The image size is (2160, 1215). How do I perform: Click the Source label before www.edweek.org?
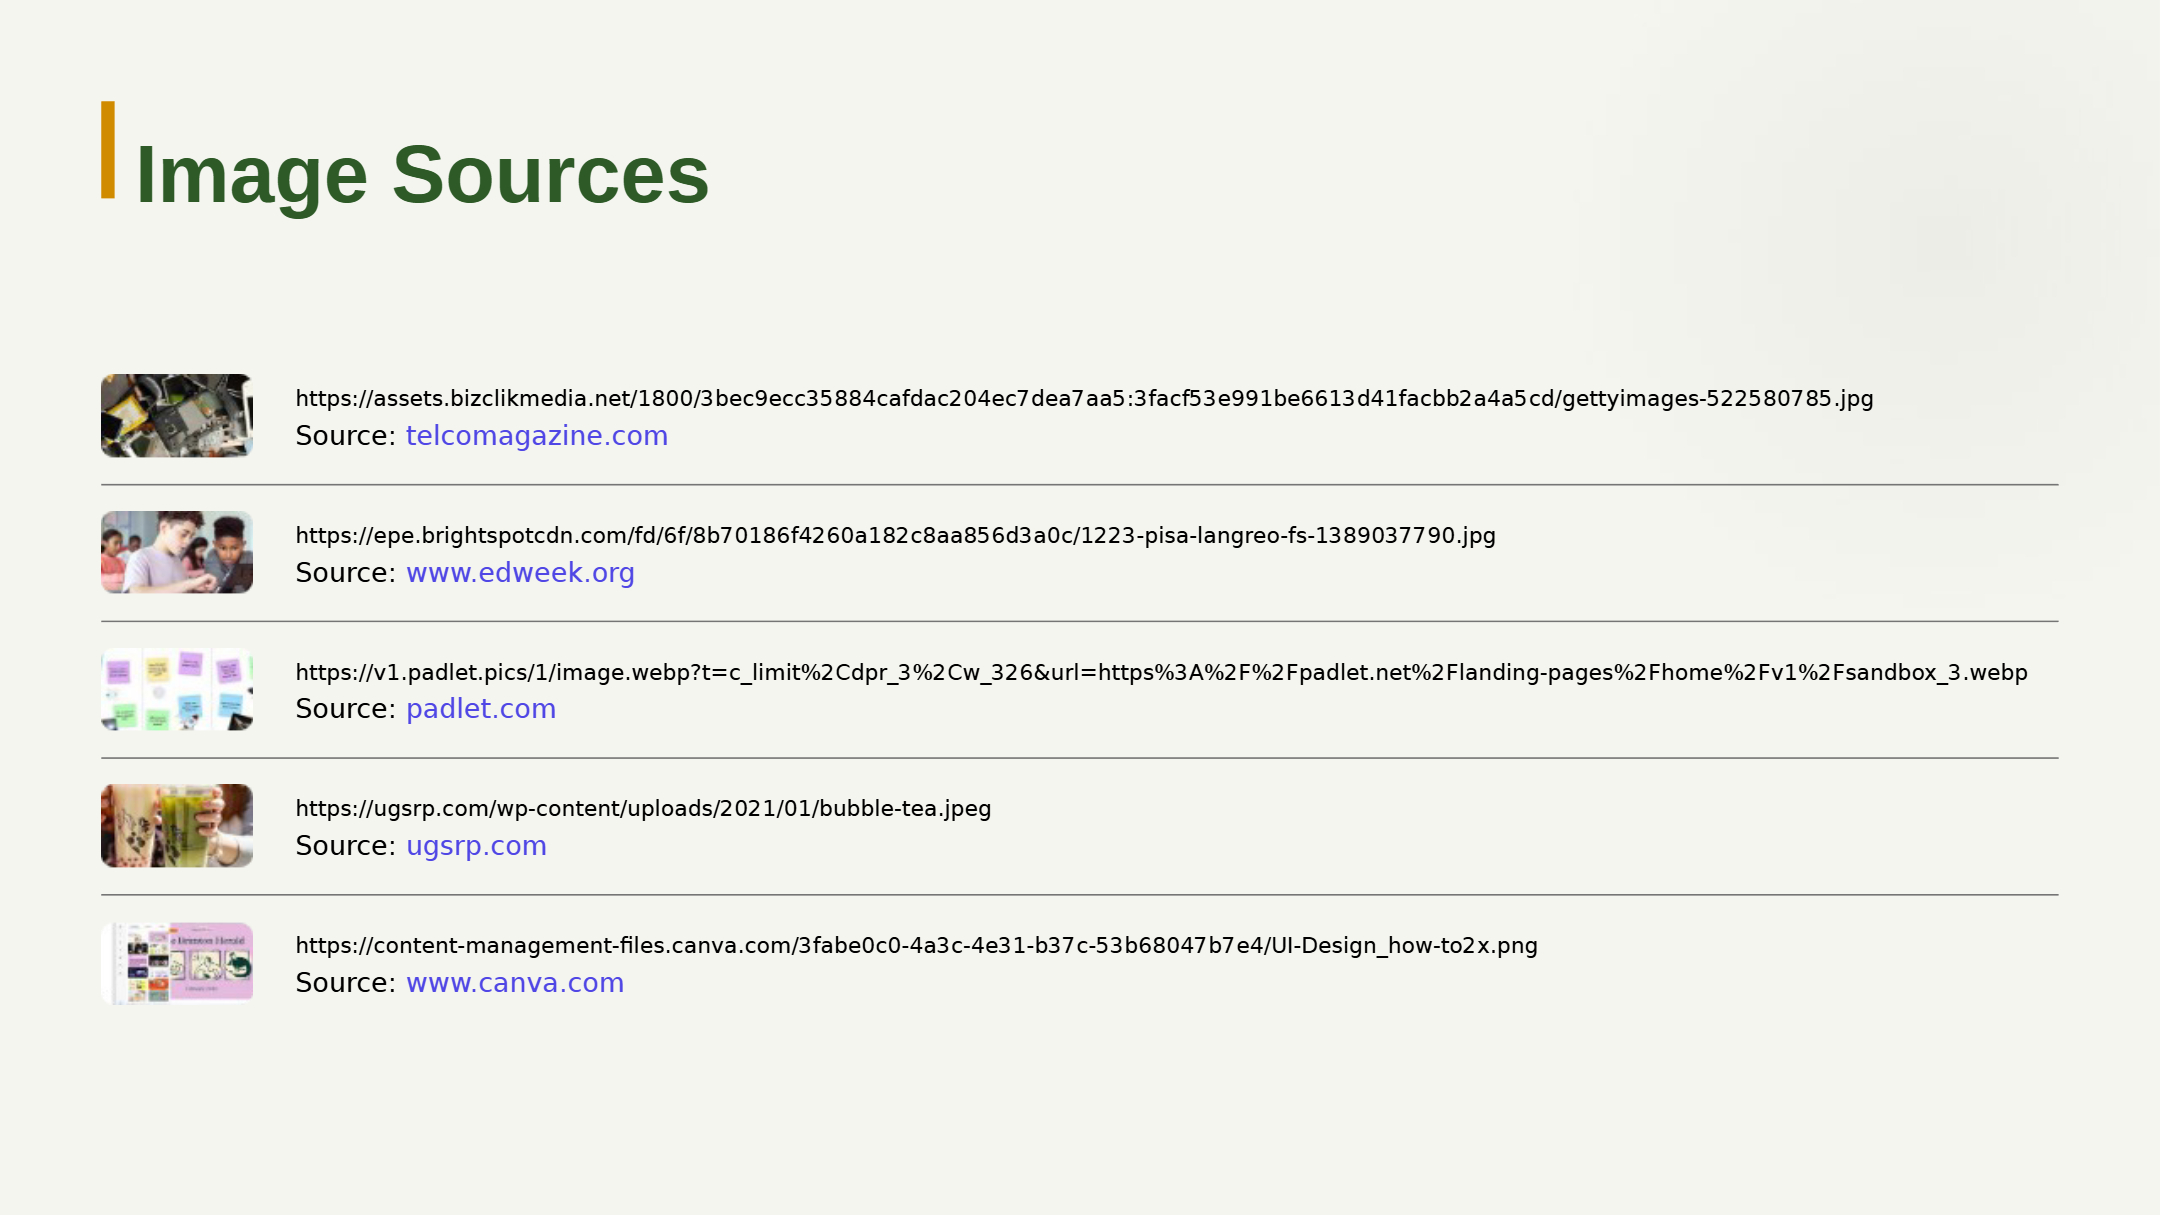coord(346,573)
